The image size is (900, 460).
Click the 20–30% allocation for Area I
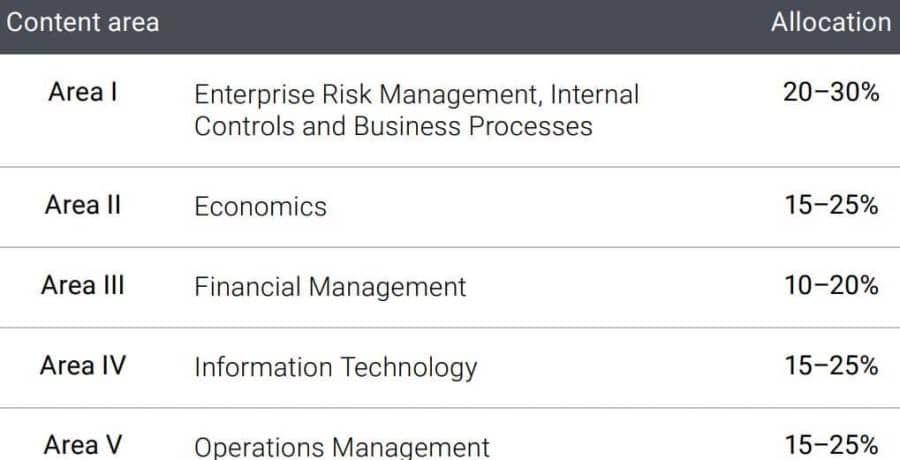pos(831,93)
